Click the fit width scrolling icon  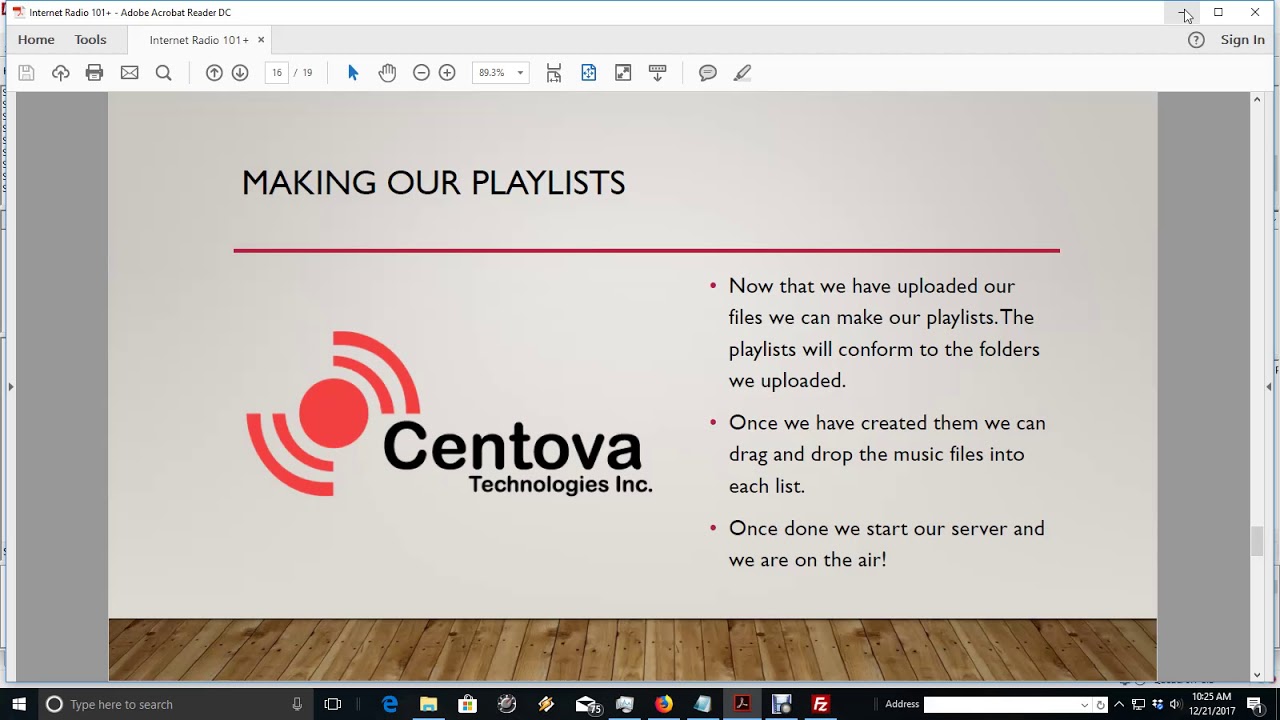(554, 73)
